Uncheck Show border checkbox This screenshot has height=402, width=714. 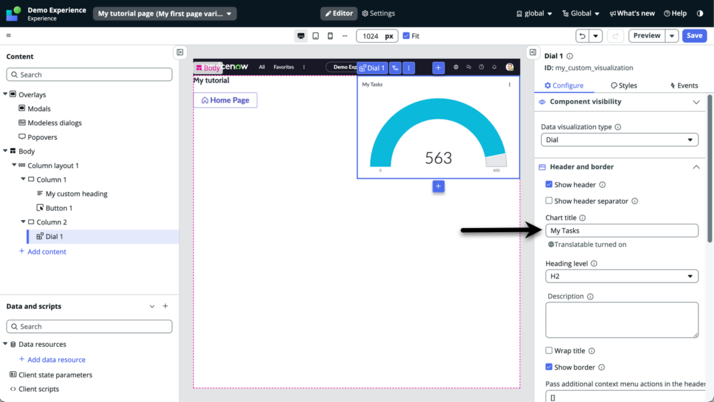tap(549, 367)
